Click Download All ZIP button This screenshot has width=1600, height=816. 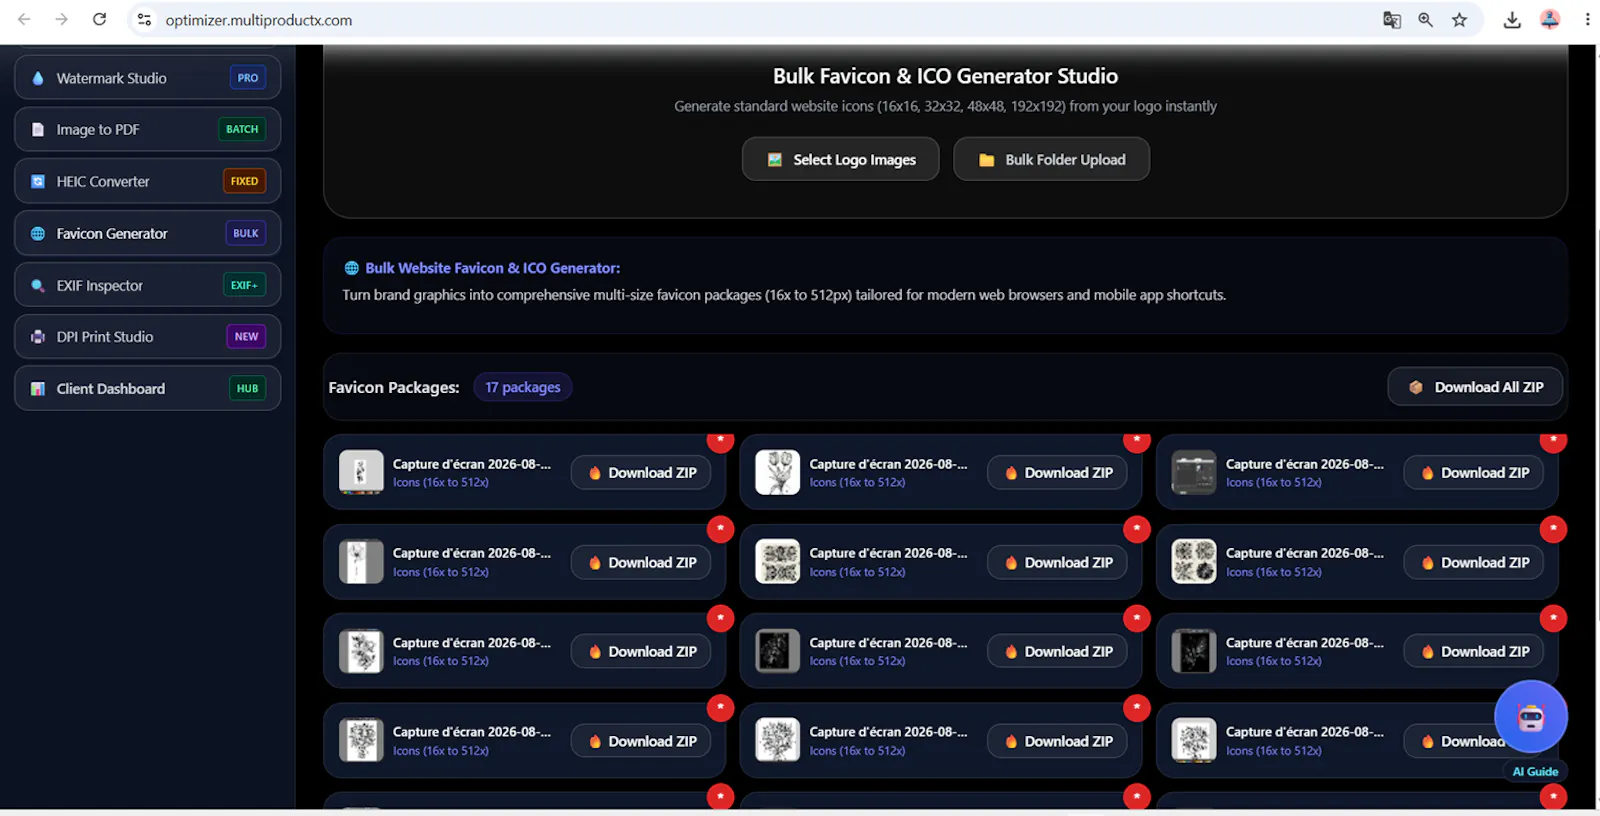(x=1475, y=387)
